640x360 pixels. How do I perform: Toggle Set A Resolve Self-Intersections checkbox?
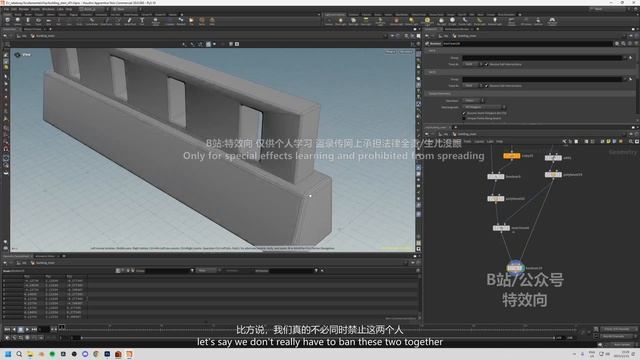tap(487, 64)
